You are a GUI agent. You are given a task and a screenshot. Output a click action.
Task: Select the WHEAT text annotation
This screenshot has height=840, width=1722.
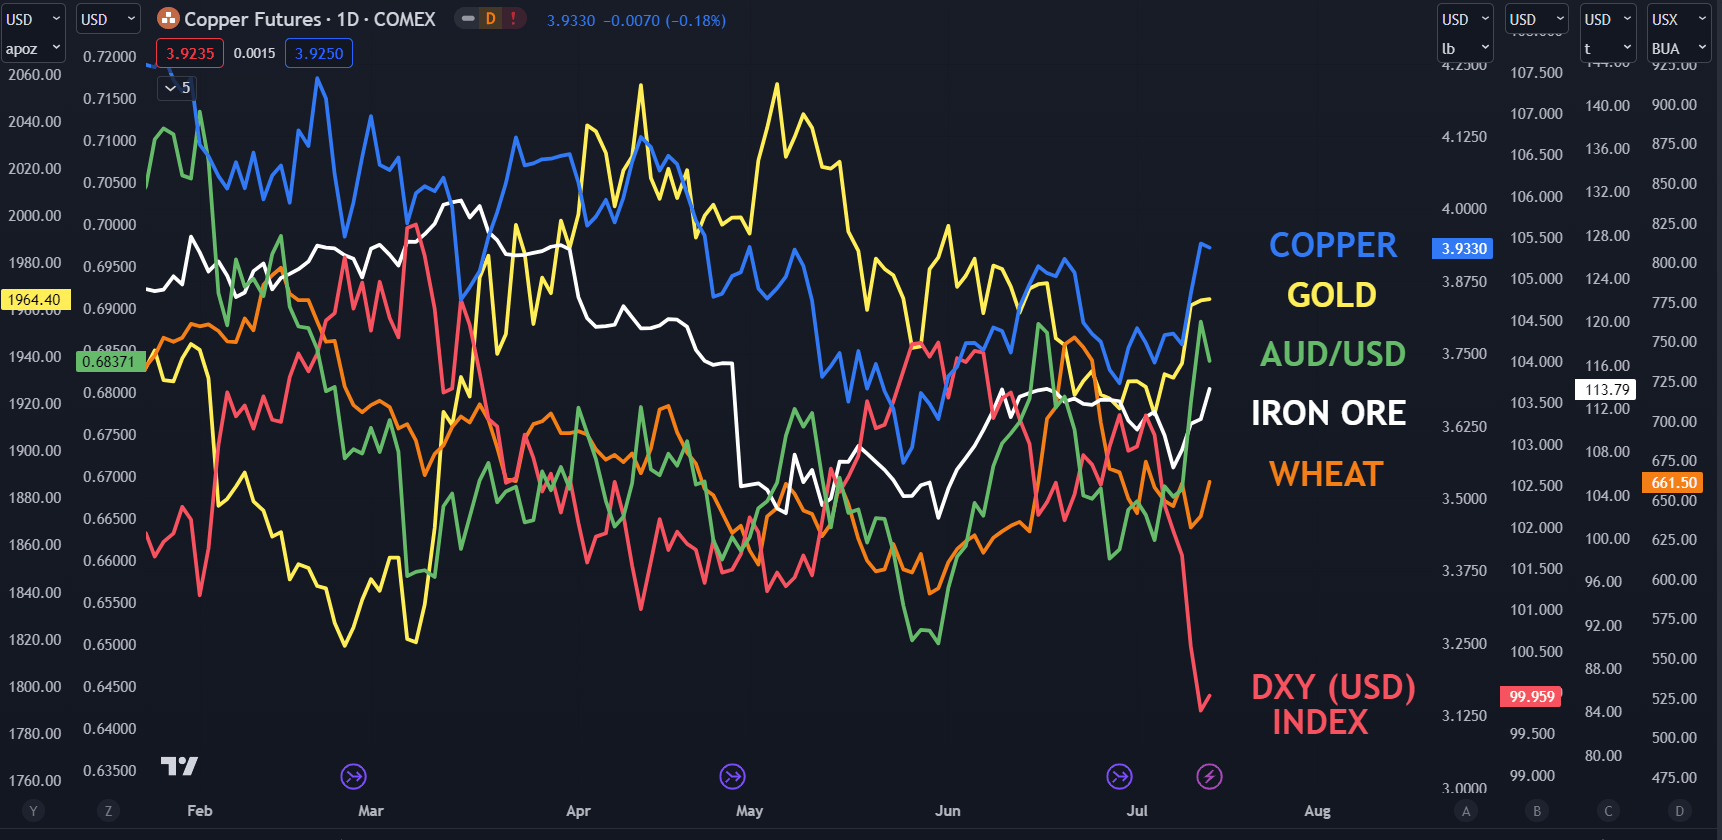tap(1326, 474)
